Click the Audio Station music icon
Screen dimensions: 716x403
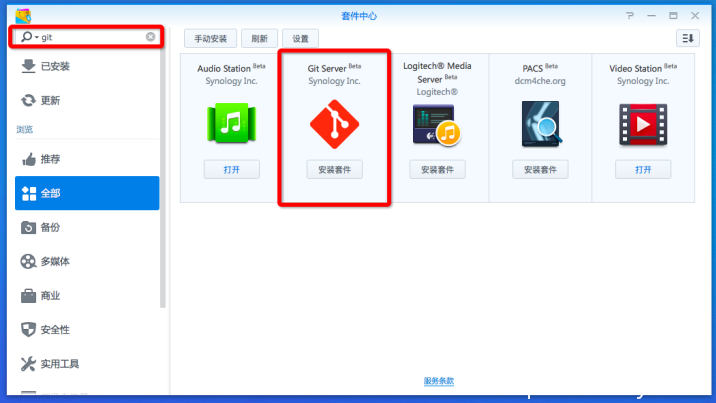pos(232,123)
